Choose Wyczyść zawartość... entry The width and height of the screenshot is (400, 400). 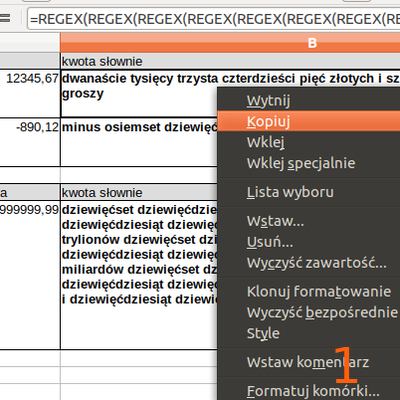(x=309, y=263)
